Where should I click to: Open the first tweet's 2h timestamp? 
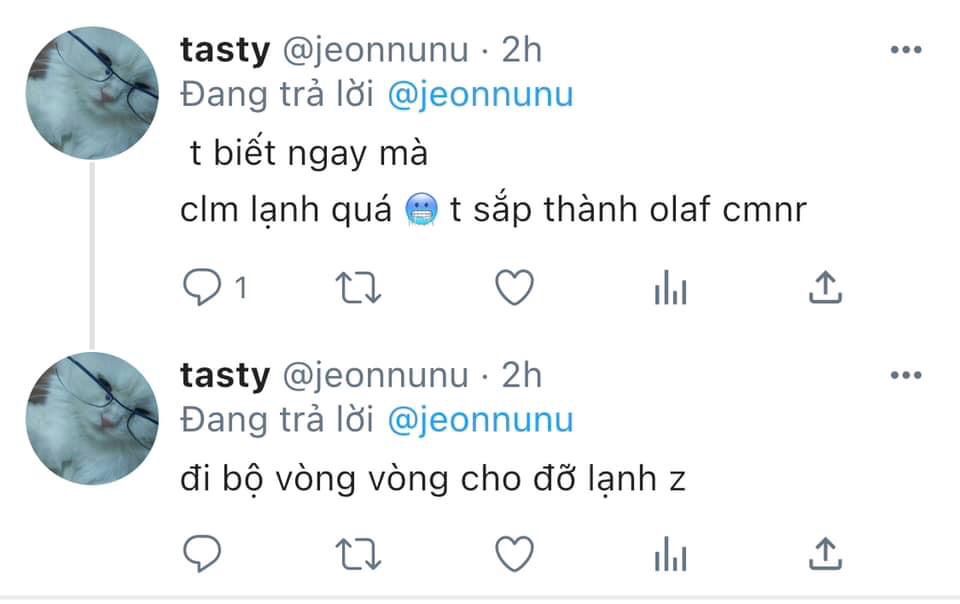[522, 50]
